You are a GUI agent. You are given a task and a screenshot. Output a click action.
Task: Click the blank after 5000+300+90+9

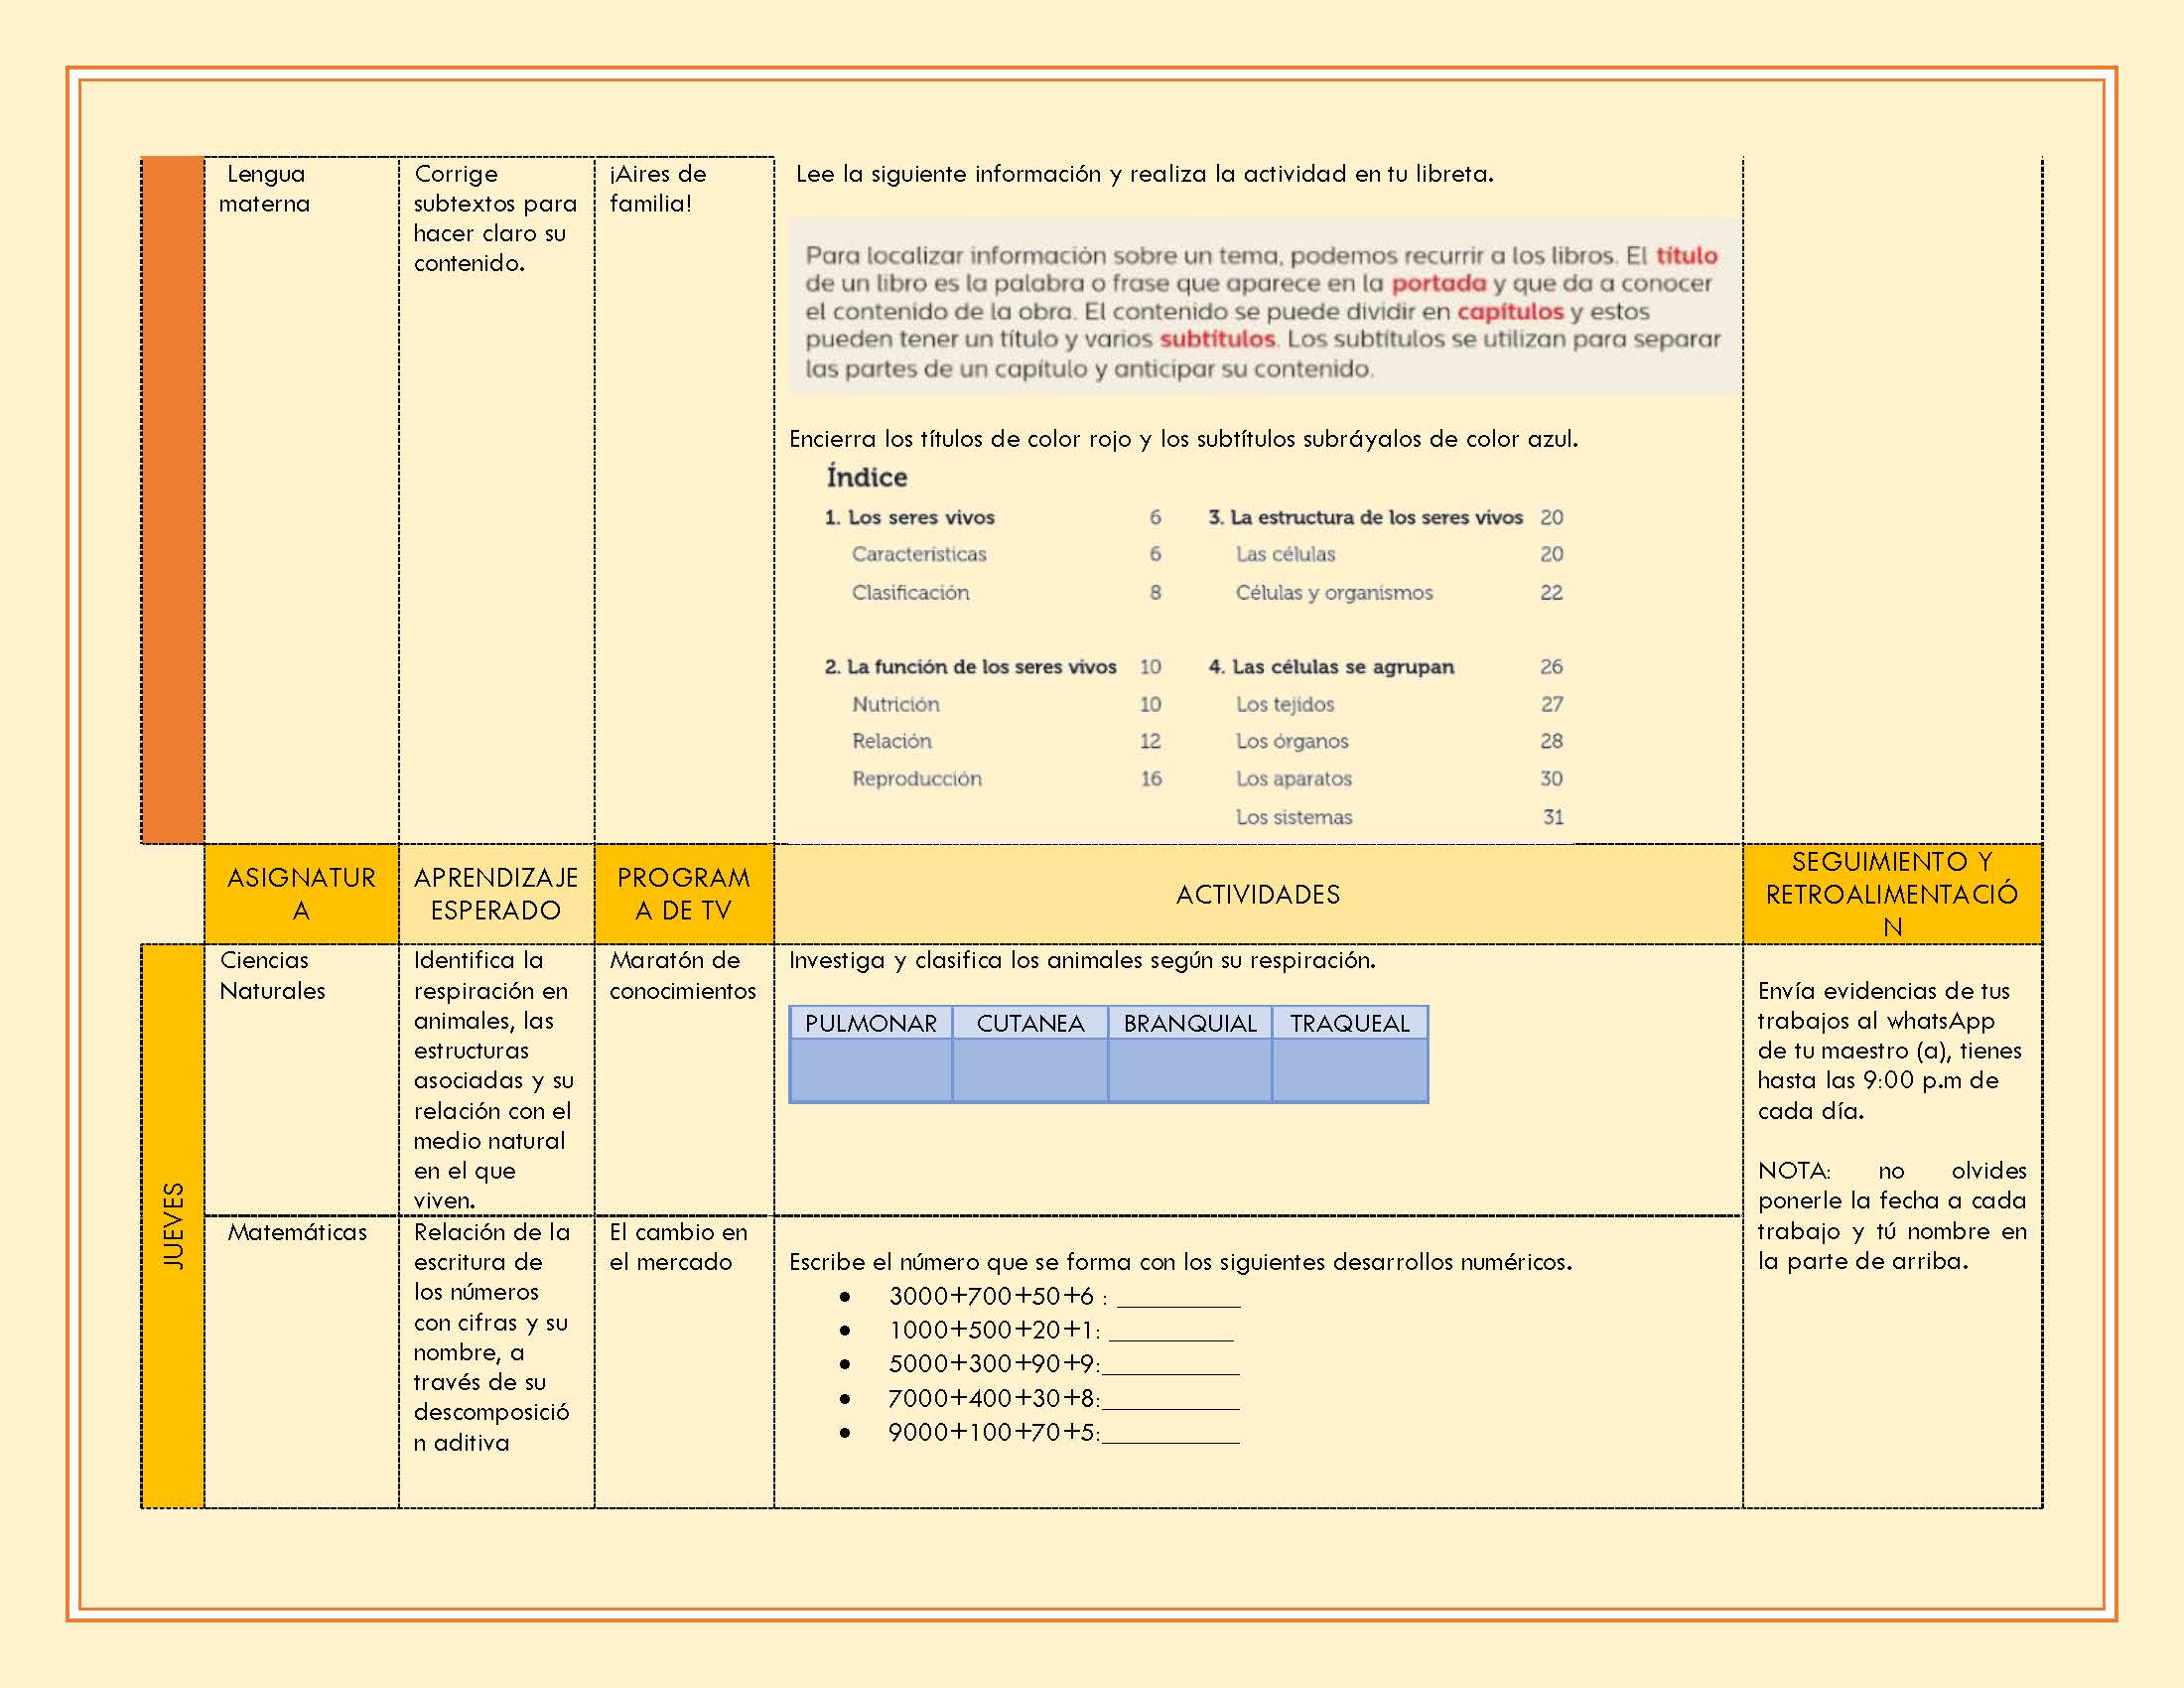tap(1170, 1366)
